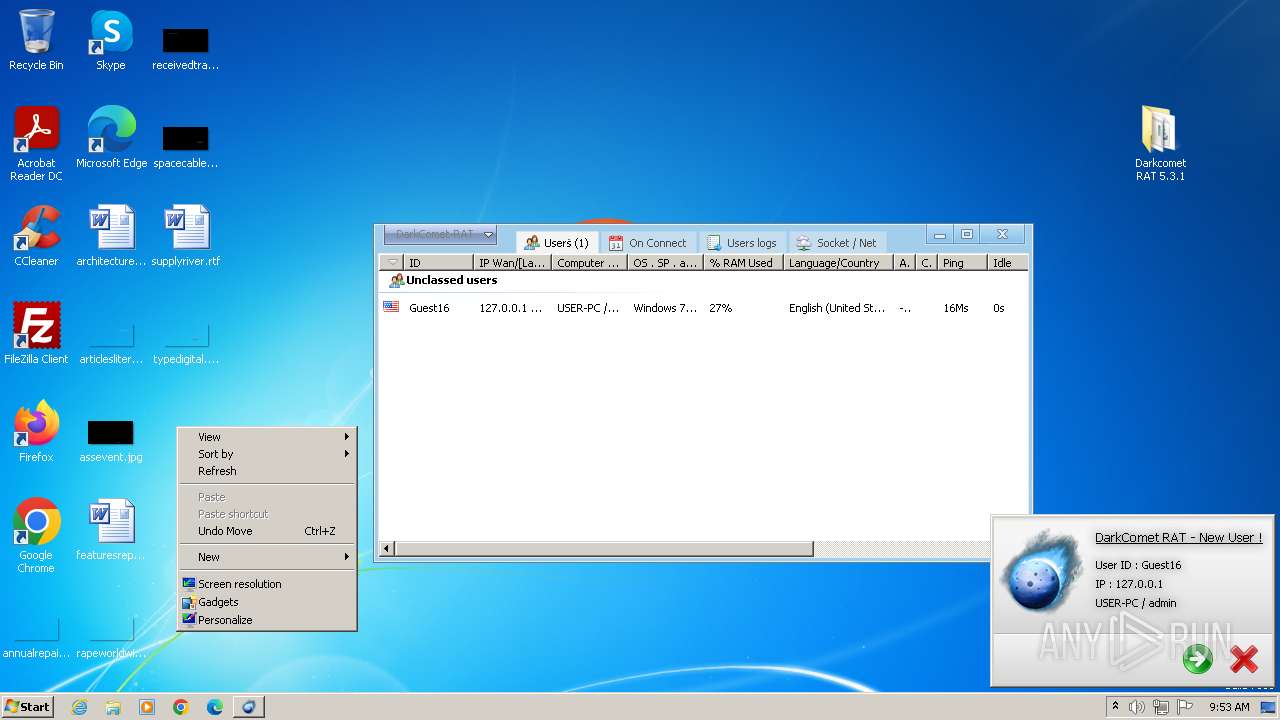
Task: Open Screen resolution from the context menu
Action: (x=267, y=584)
